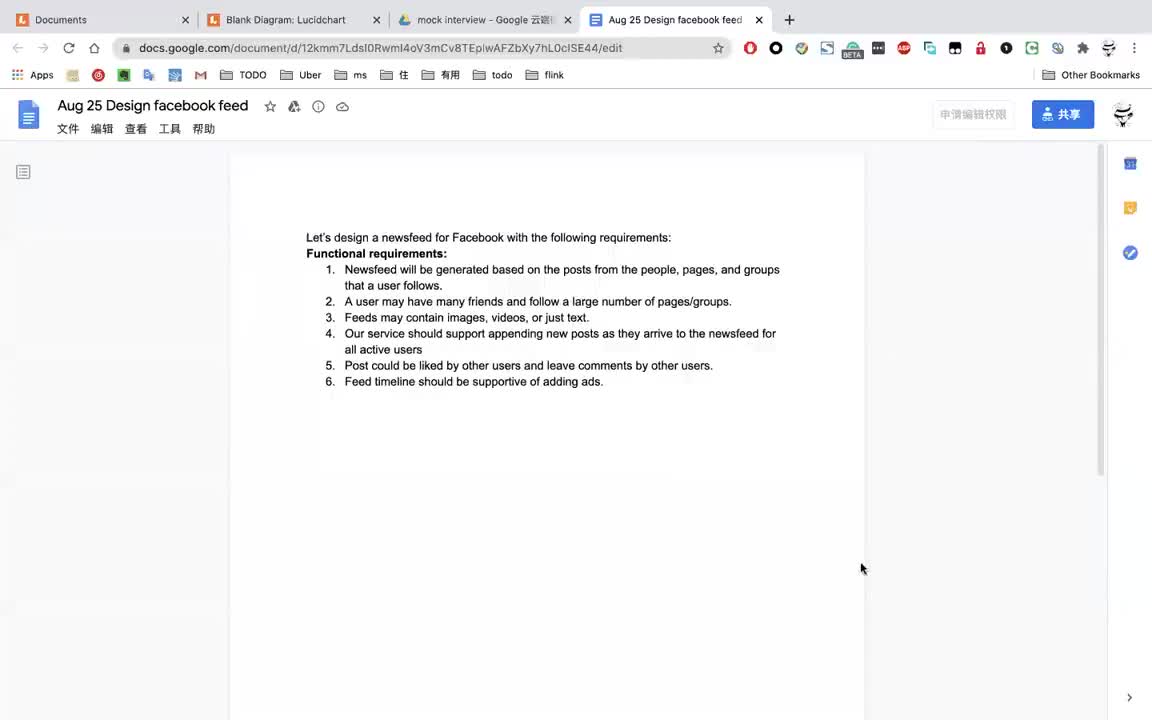Screen dimensions: 1152x720
Task: Star the document Aug 25 Design facebook feed
Action: click(270, 107)
